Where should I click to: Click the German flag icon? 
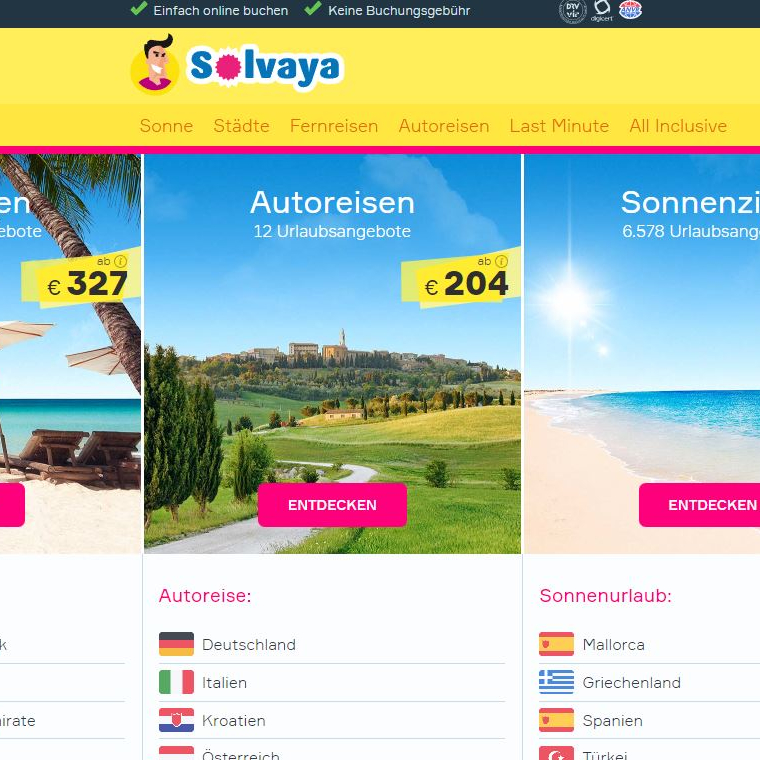point(176,644)
